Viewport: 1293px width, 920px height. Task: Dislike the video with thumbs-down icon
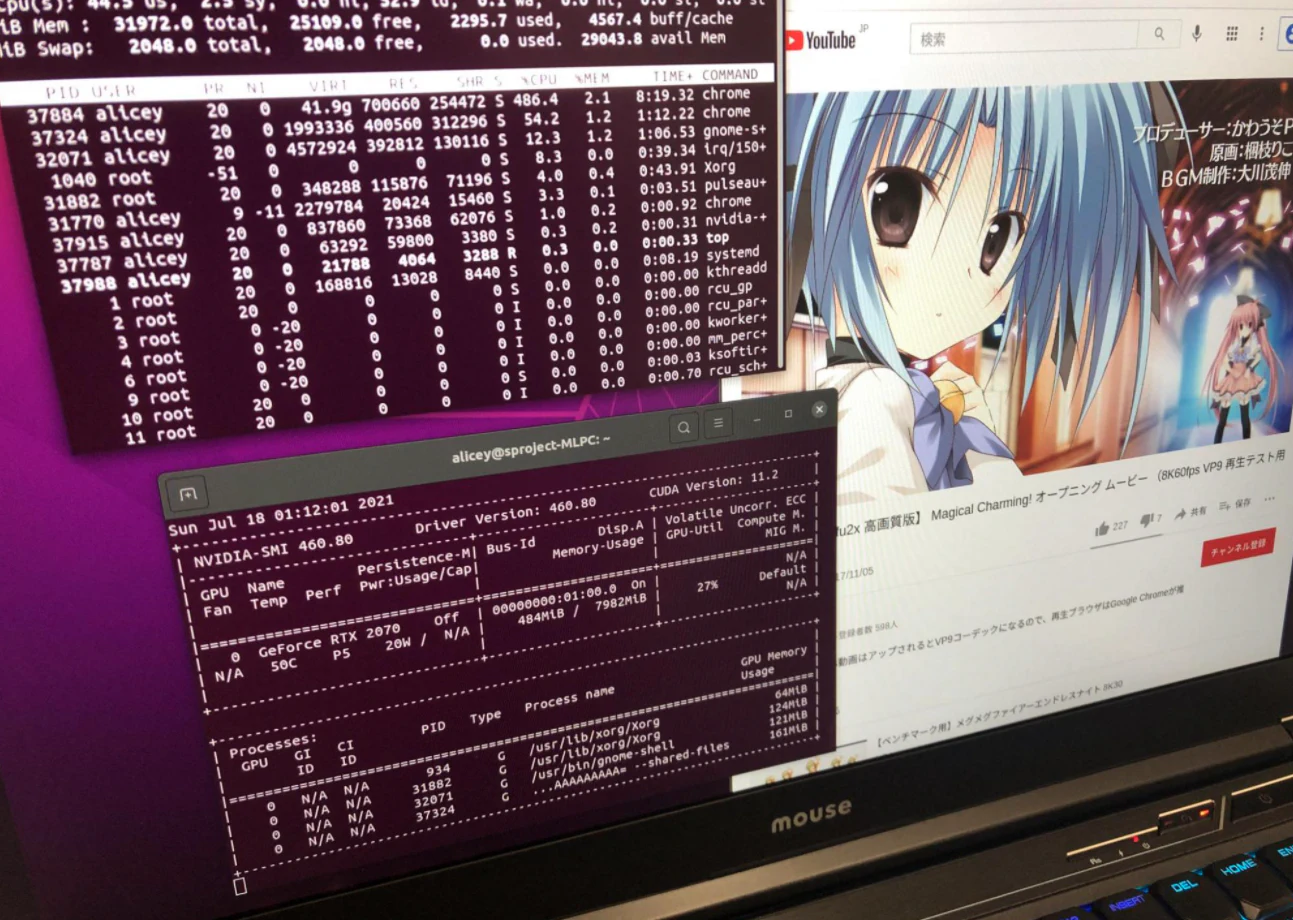pos(1149,520)
